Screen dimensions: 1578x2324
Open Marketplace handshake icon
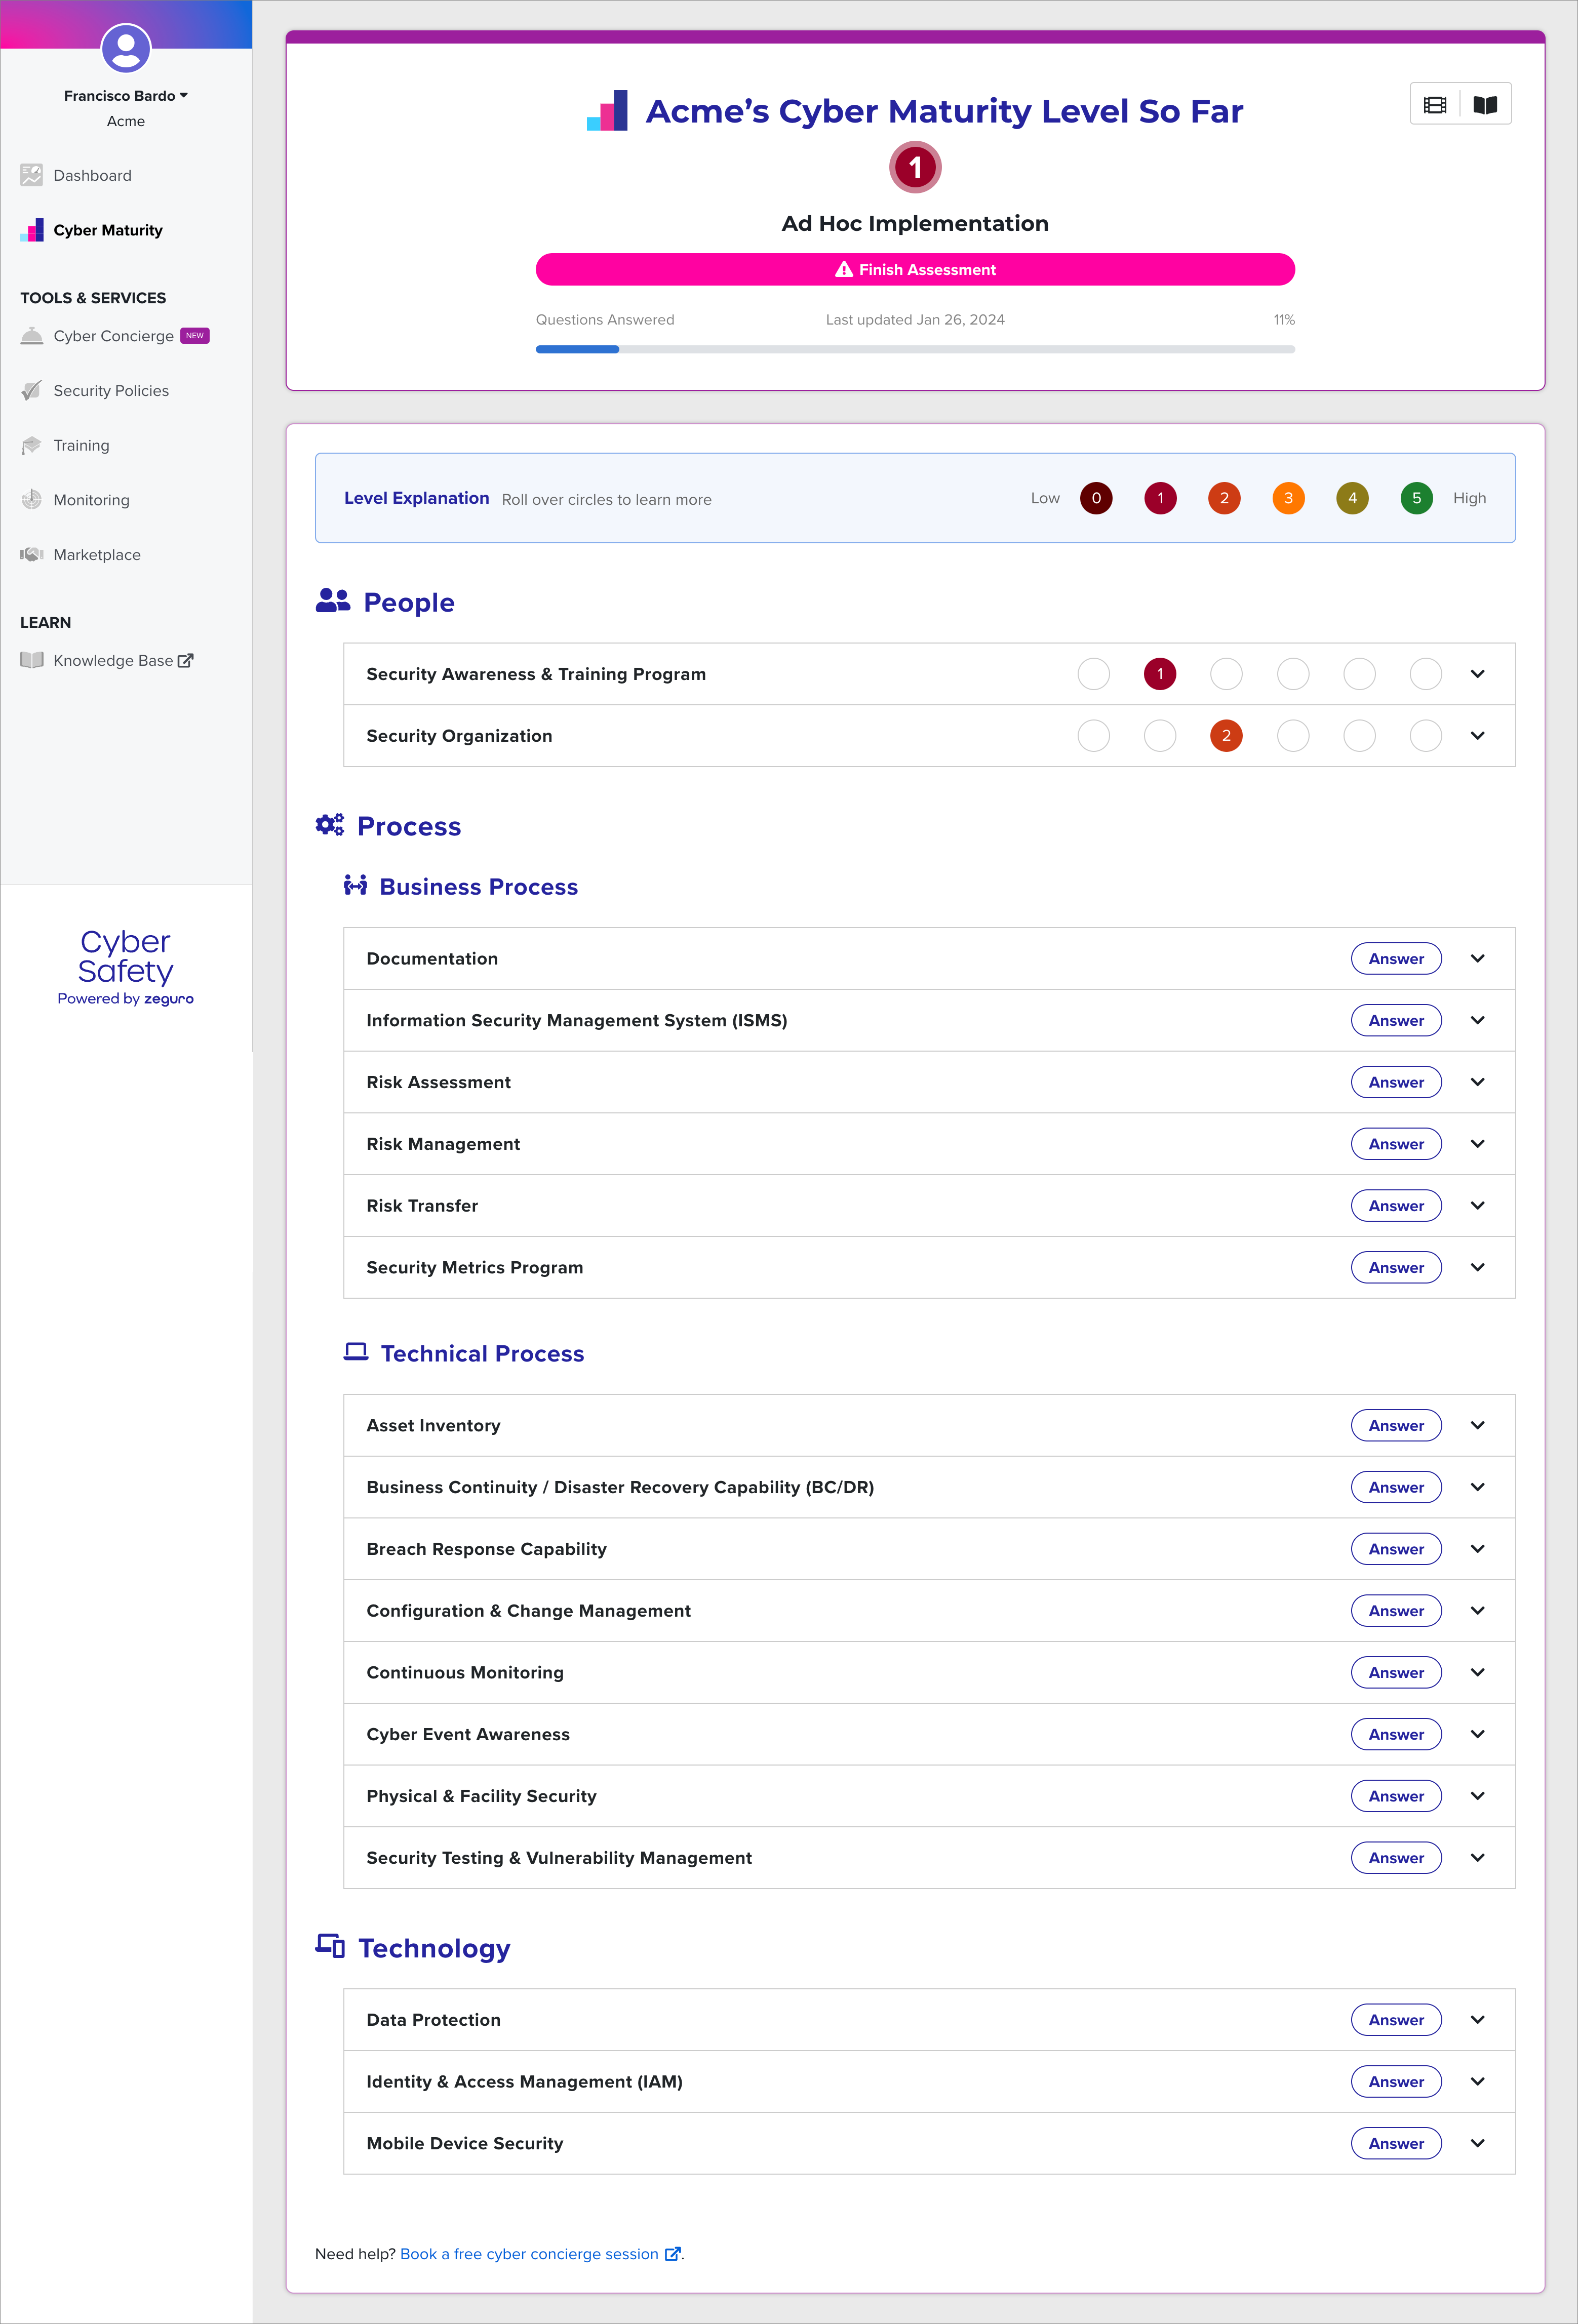(x=32, y=554)
